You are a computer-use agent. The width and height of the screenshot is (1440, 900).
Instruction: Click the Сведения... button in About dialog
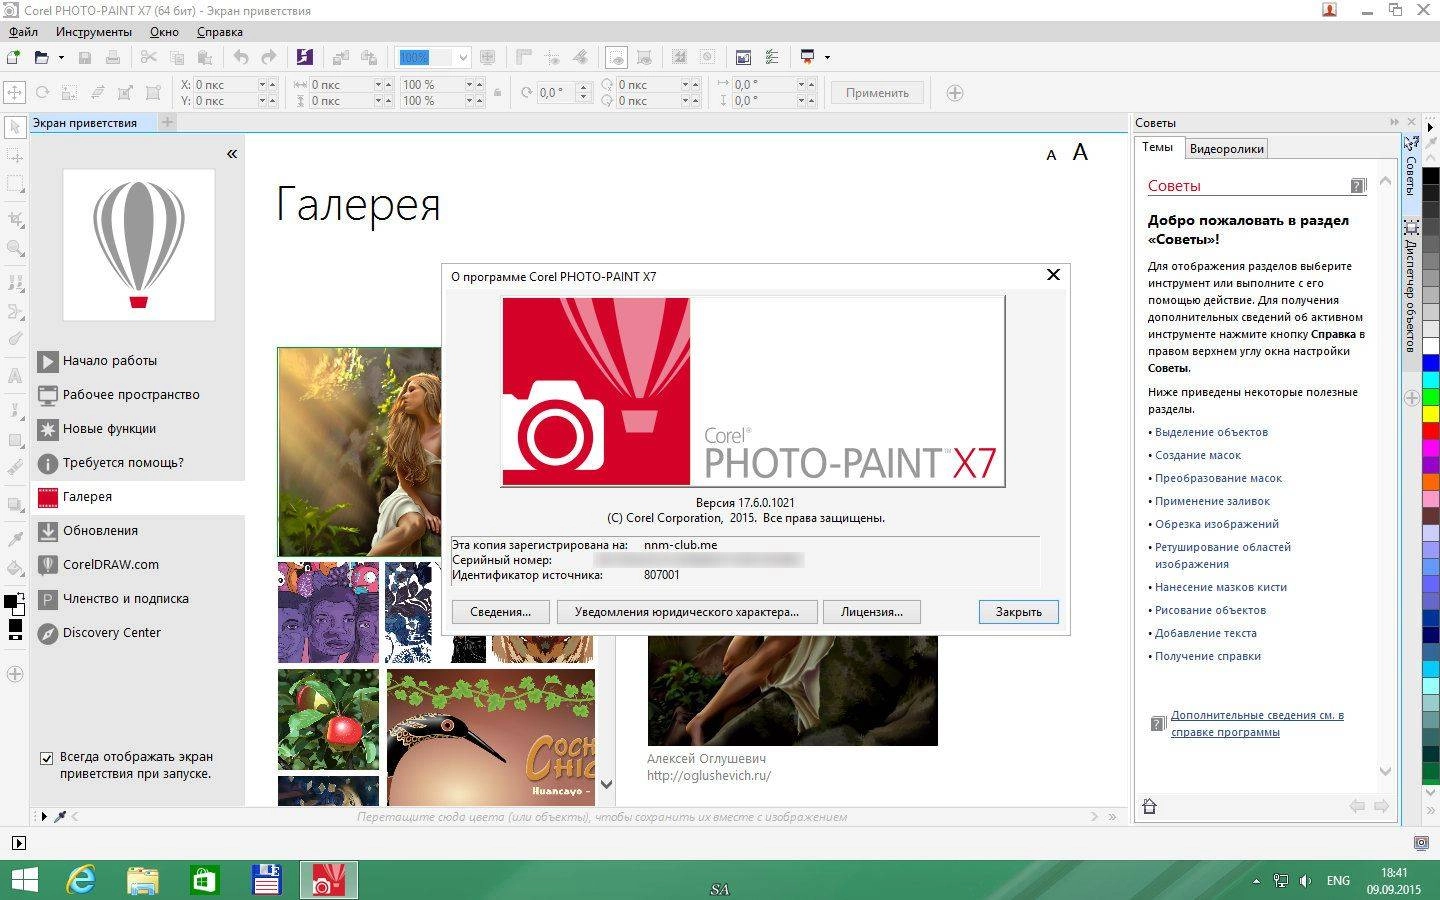pyautogui.click(x=500, y=612)
